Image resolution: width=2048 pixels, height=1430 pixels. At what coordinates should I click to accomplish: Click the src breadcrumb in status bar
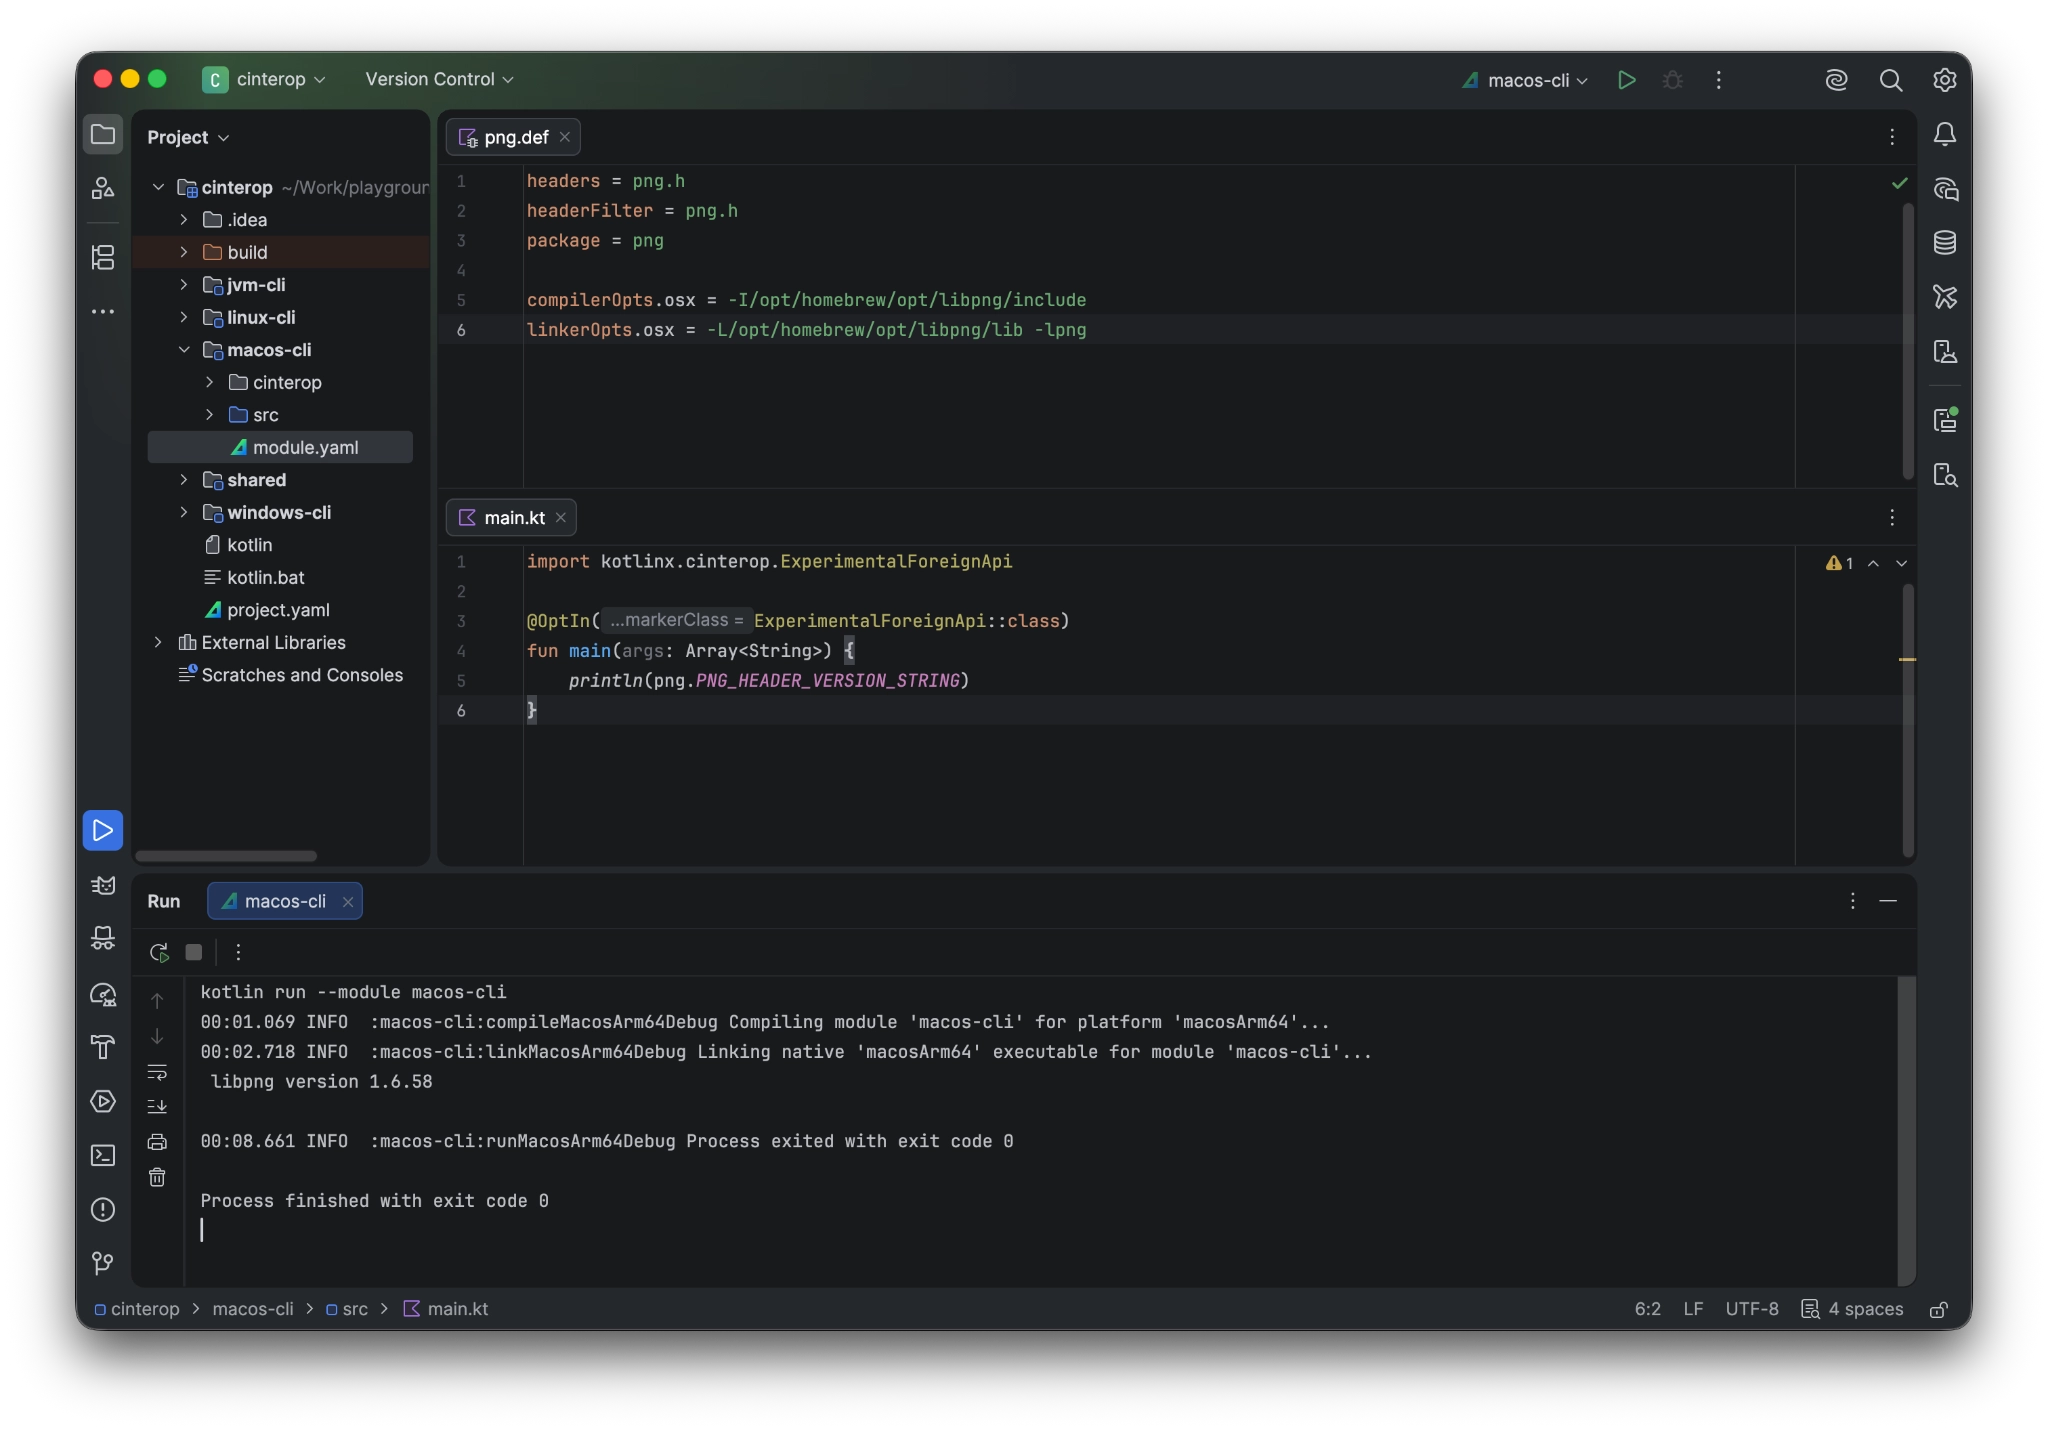[347, 1309]
